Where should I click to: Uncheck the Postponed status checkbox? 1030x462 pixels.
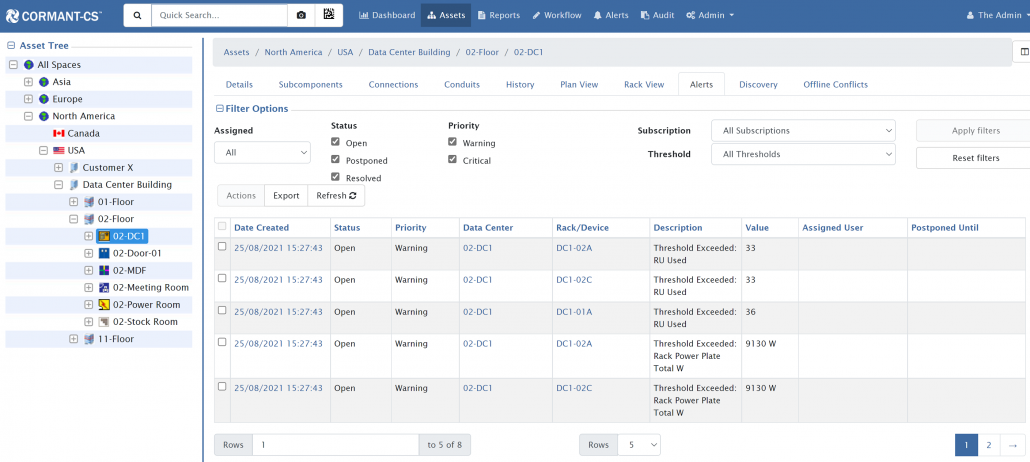pyautogui.click(x=336, y=160)
